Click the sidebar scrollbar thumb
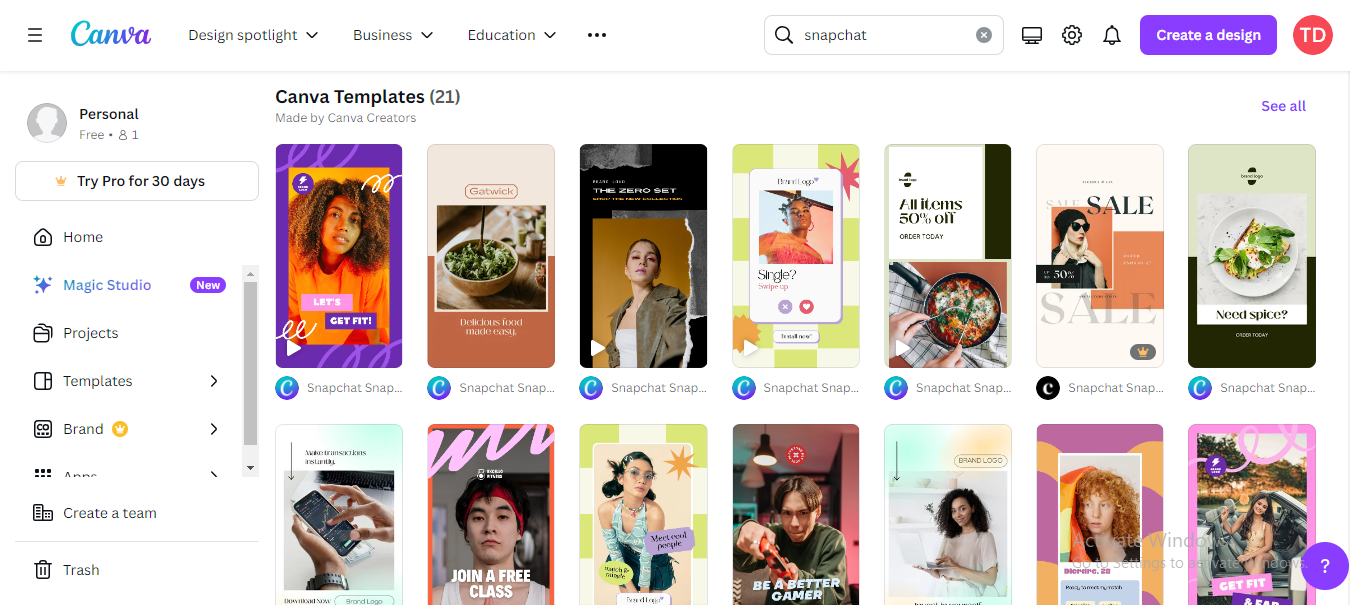 pos(250,362)
